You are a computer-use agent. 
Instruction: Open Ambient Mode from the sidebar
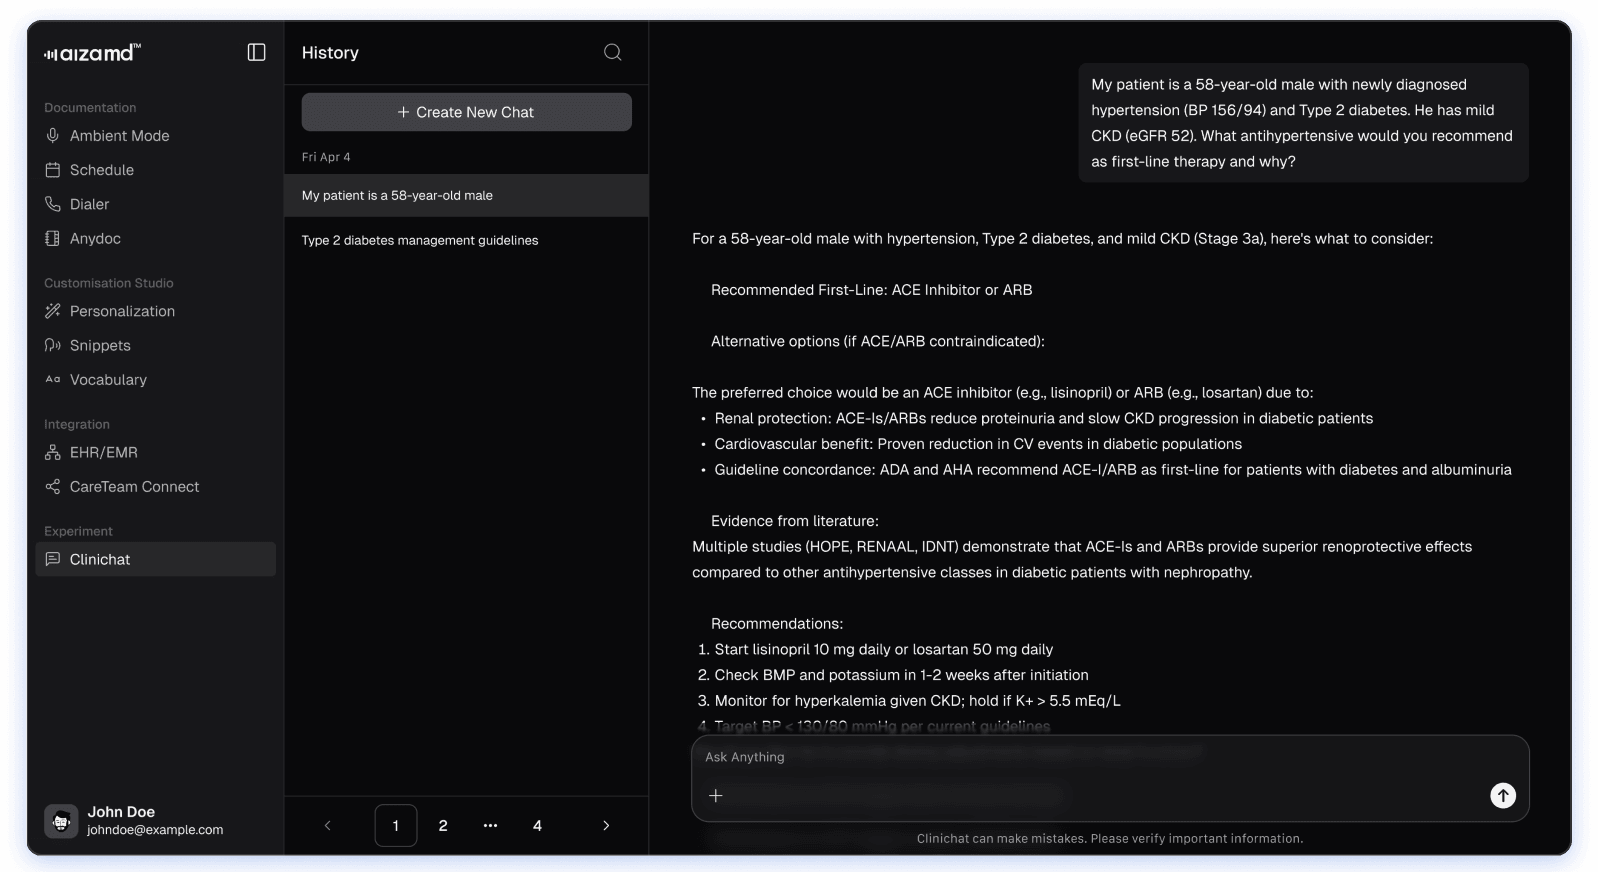[x=119, y=136]
